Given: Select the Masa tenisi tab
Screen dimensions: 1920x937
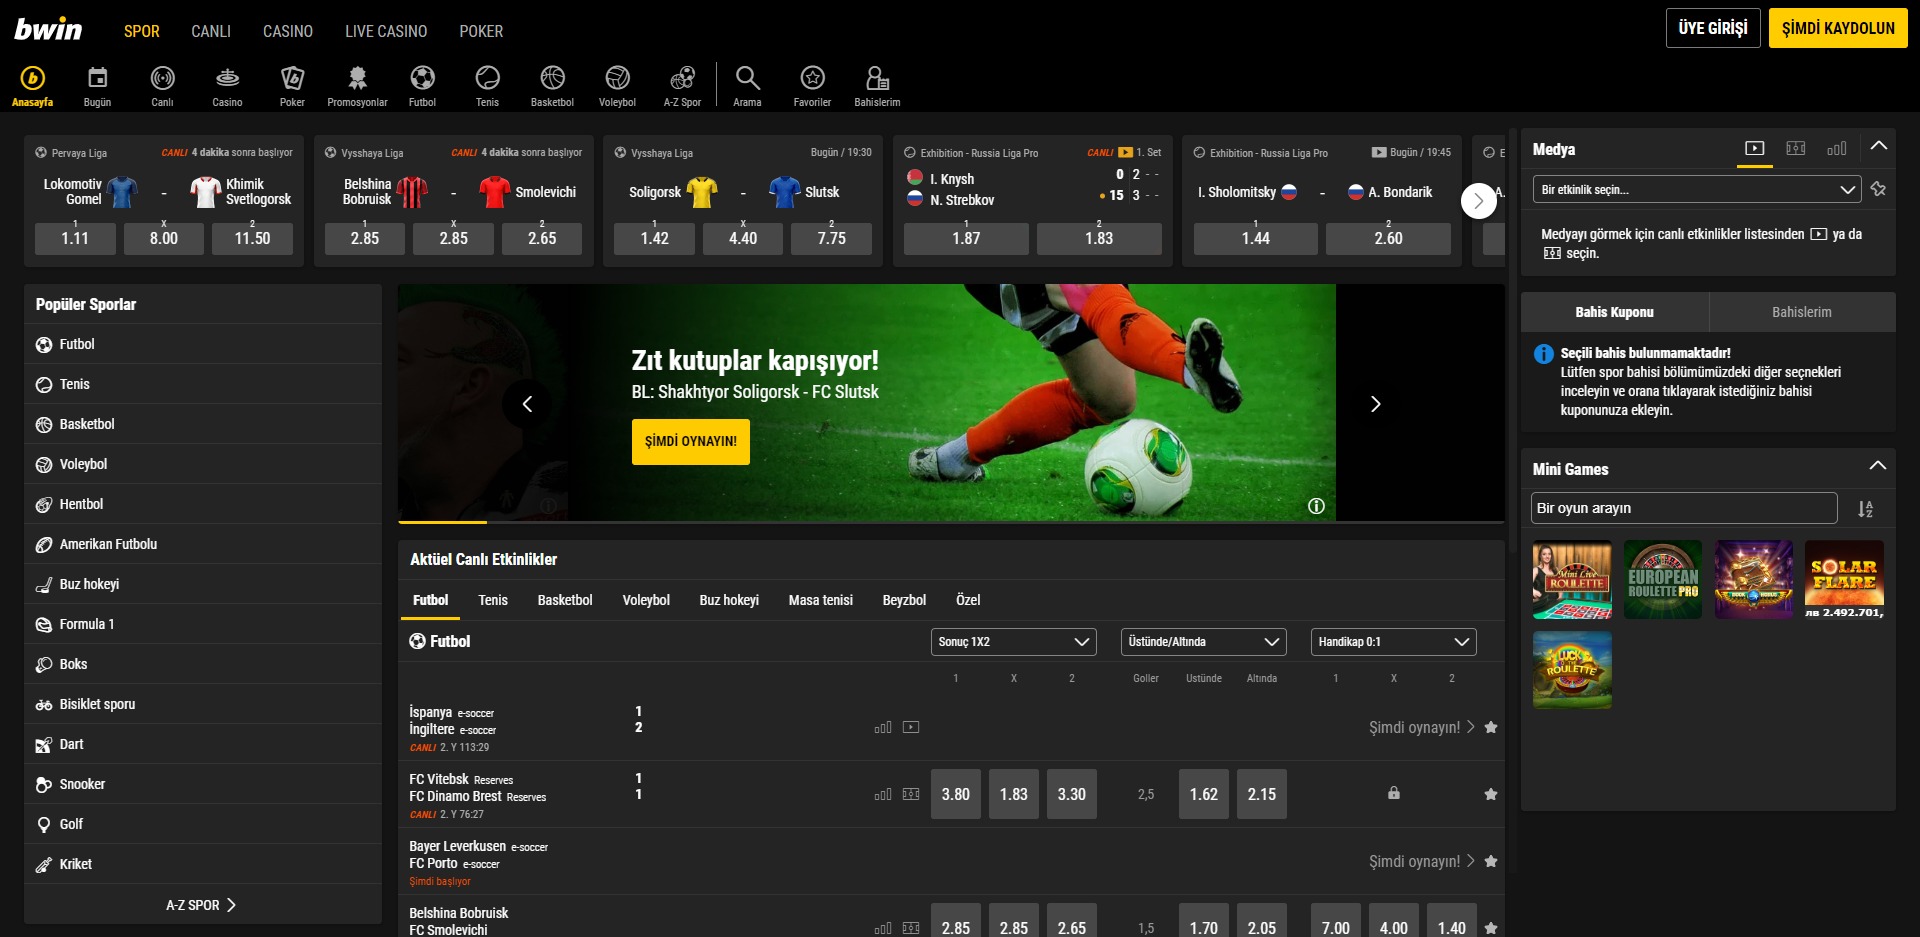Looking at the screenshot, I should click(x=820, y=600).
